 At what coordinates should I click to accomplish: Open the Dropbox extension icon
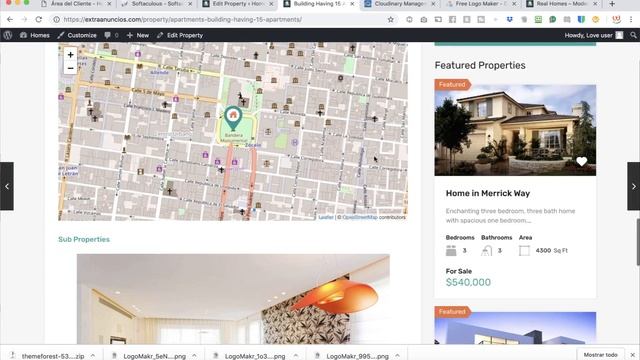(509, 20)
